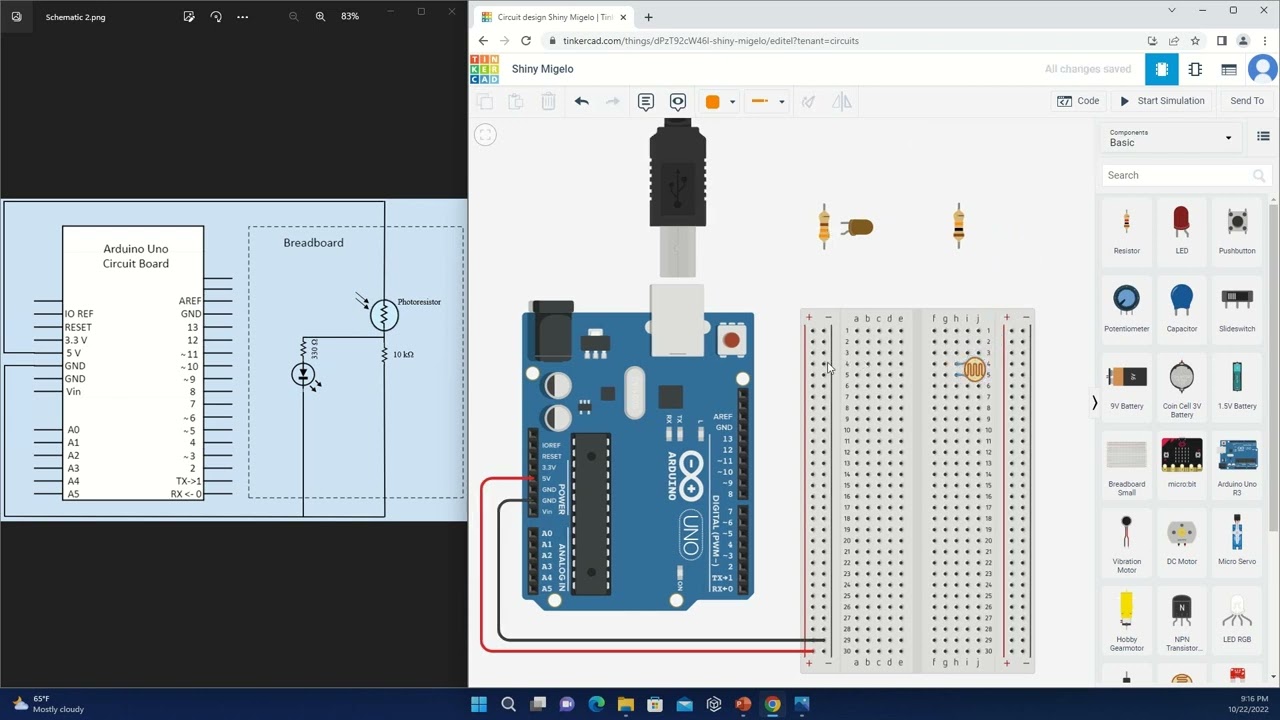Viewport: 1280px width, 720px height.
Task: Select the Micro Servo component
Action: (1237, 541)
